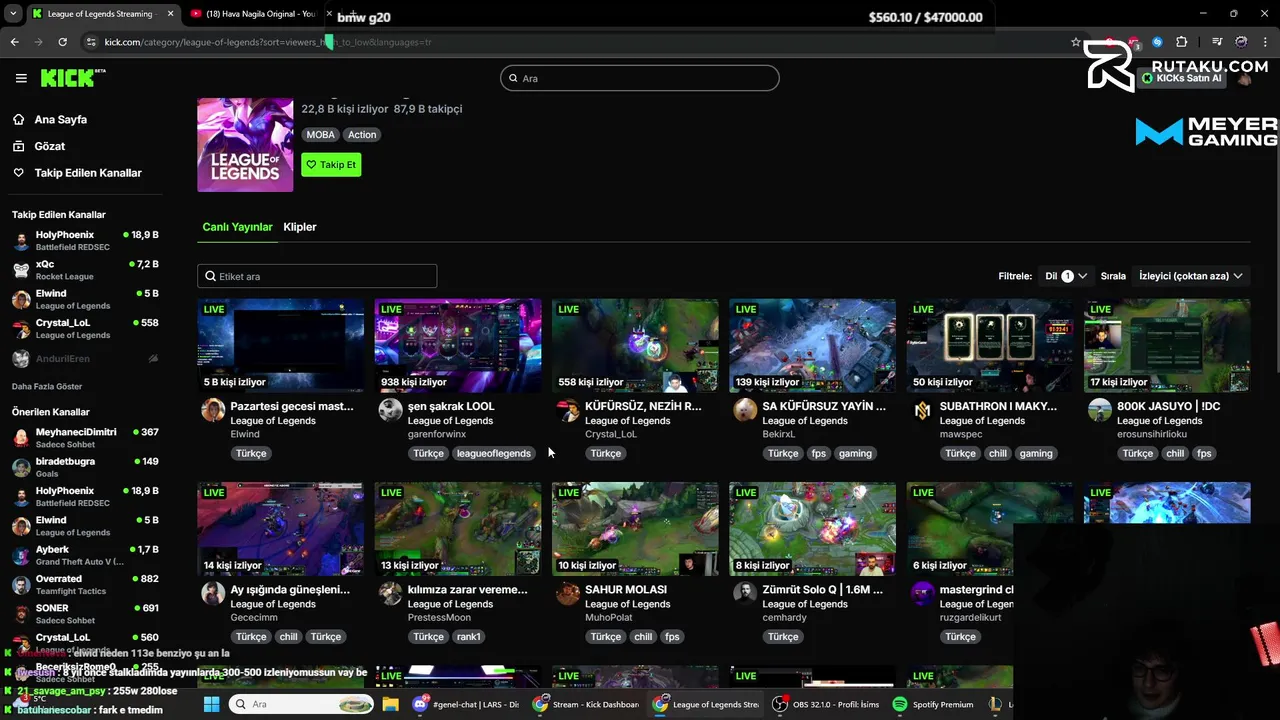The width and height of the screenshot is (1280, 720).
Task: Click KICKs Satın Al button
Action: pyautogui.click(x=1182, y=78)
